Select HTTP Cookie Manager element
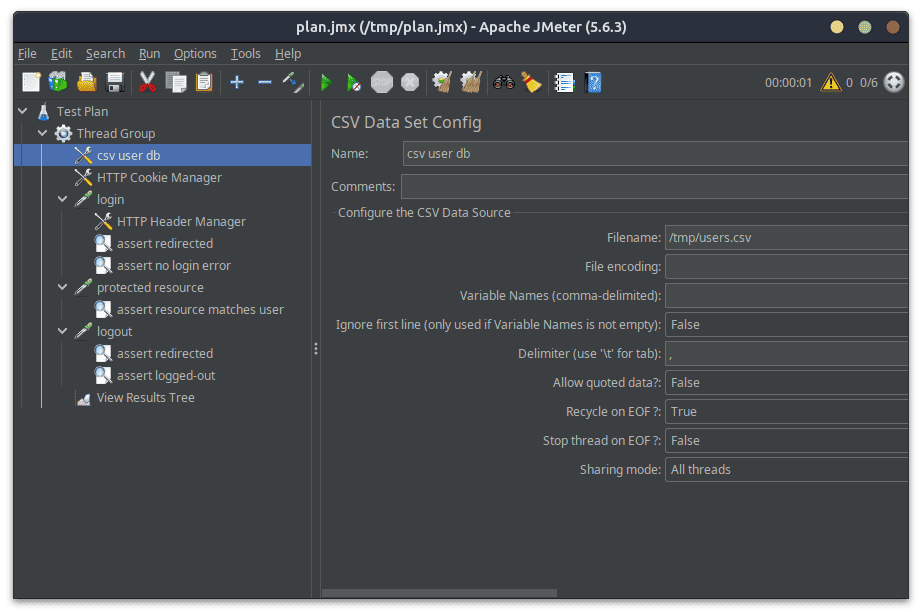The image size is (922, 615). coord(159,177)
